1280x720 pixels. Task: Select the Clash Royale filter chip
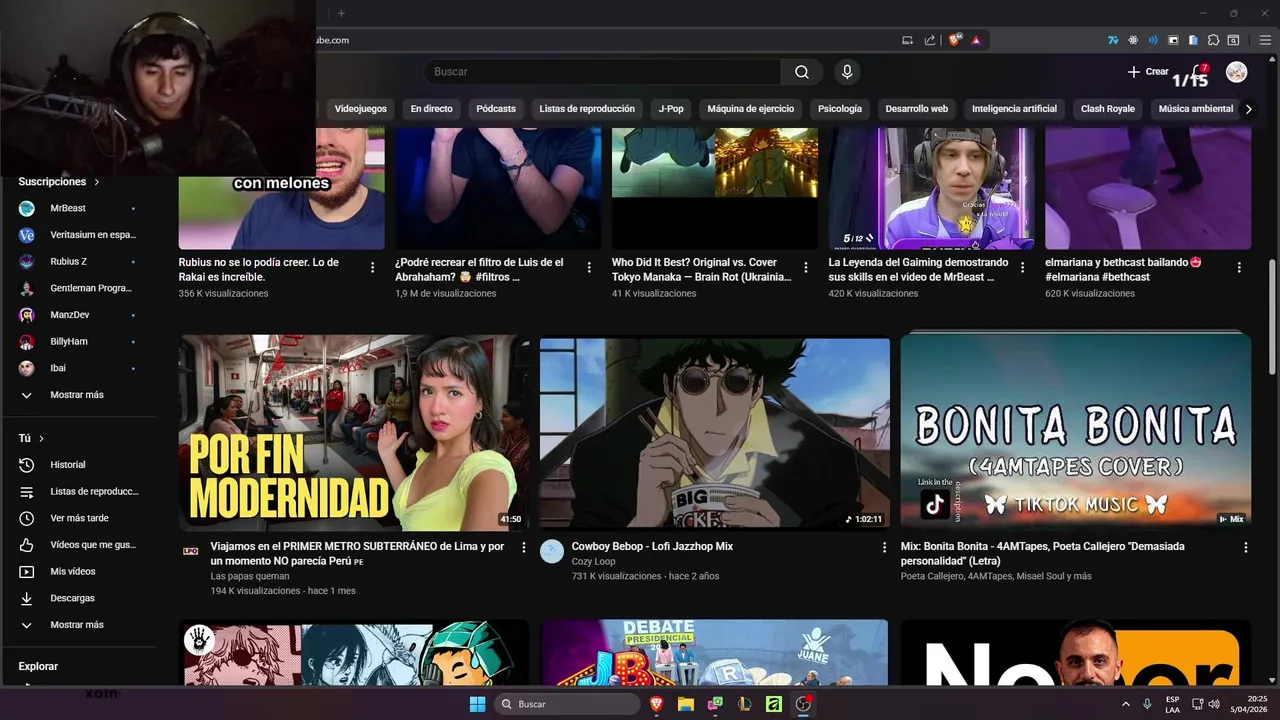click(1108, 109)
